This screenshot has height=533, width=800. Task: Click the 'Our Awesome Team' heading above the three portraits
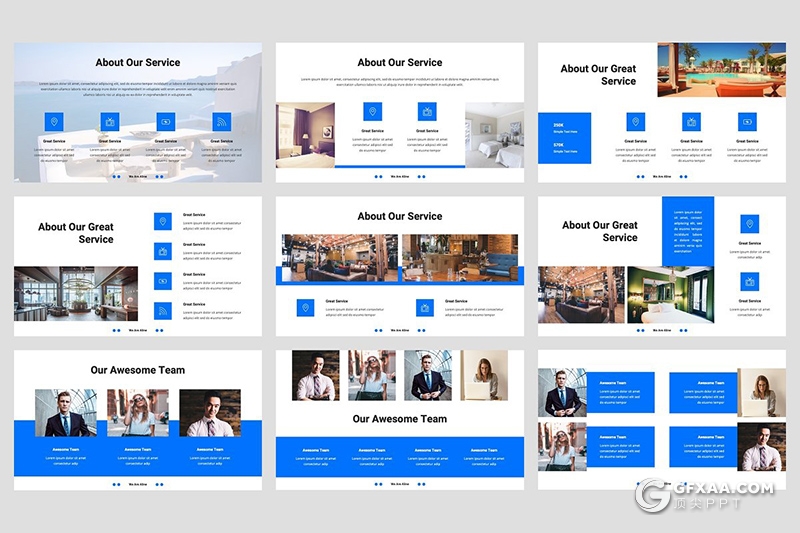tap(138, 370)
